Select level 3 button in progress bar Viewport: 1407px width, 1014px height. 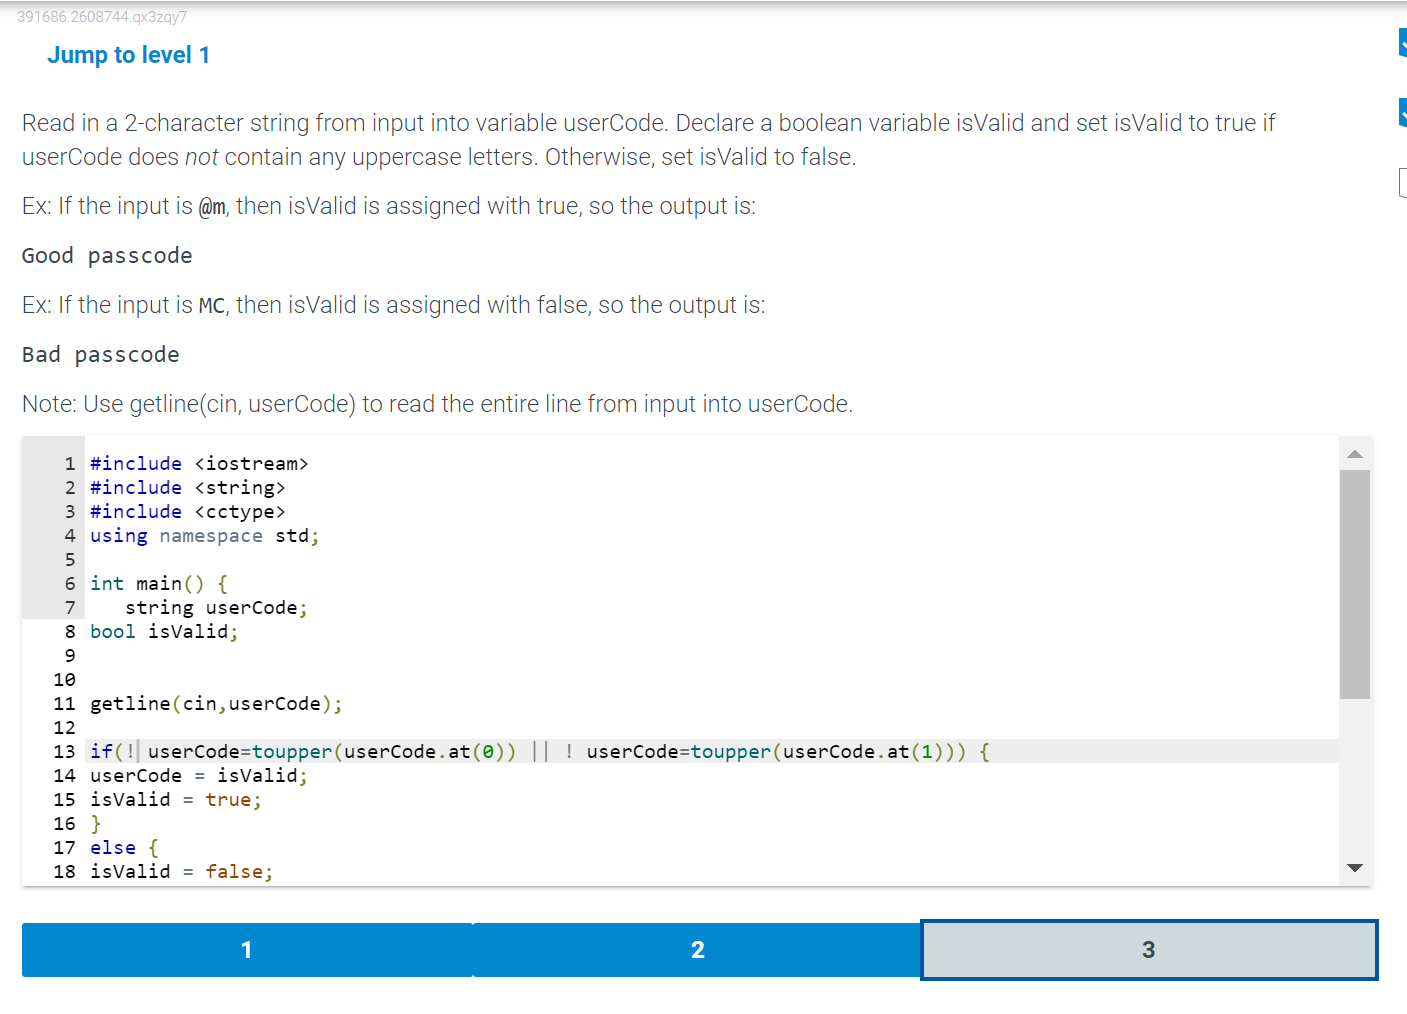coord(1148,950)
